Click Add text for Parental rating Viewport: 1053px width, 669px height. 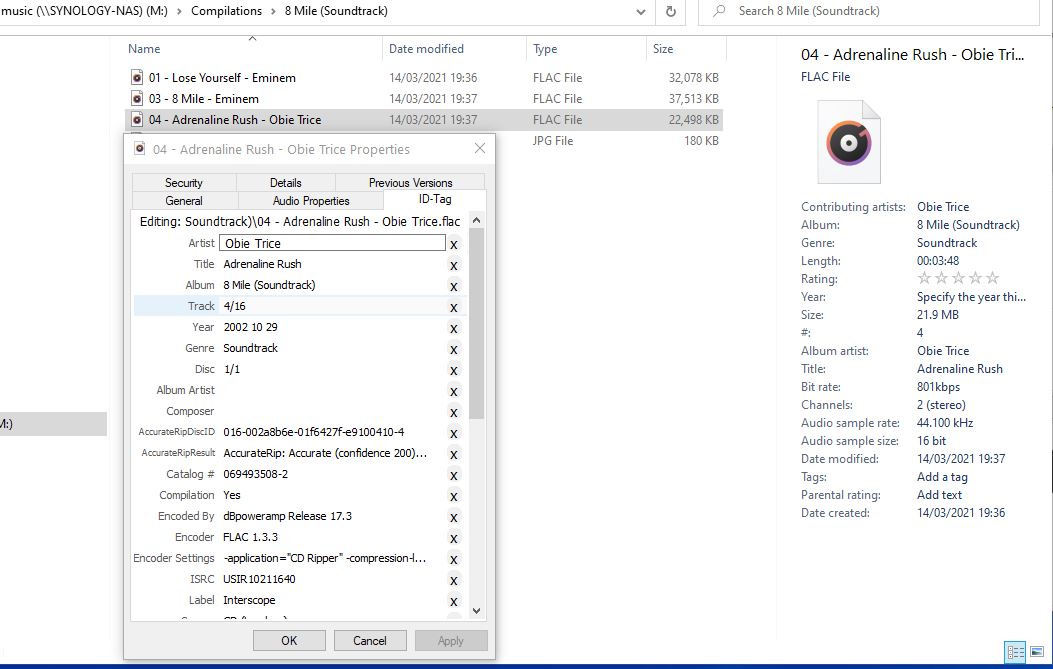tap(940, 495)
